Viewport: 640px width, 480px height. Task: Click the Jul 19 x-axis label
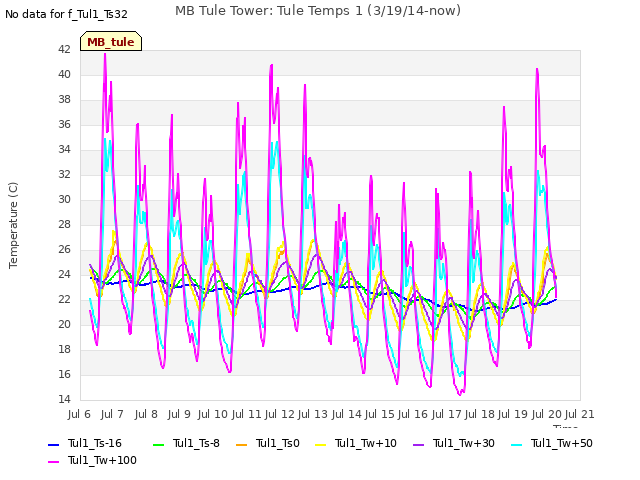pyautogui.click(x=513, y=414)
